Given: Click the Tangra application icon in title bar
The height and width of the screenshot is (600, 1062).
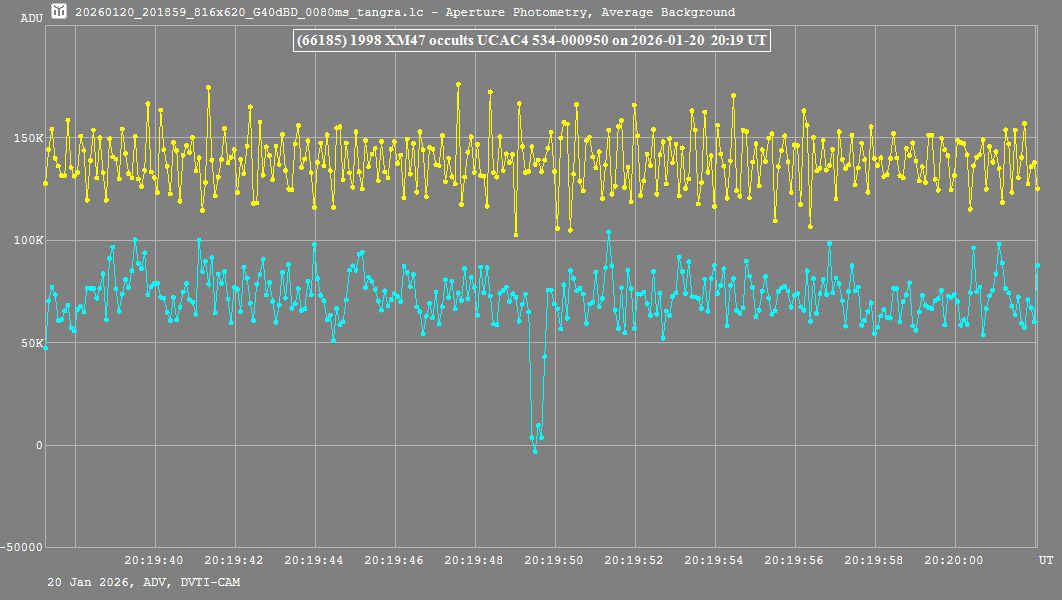Looking at the screenshot, I should point(61,12).
